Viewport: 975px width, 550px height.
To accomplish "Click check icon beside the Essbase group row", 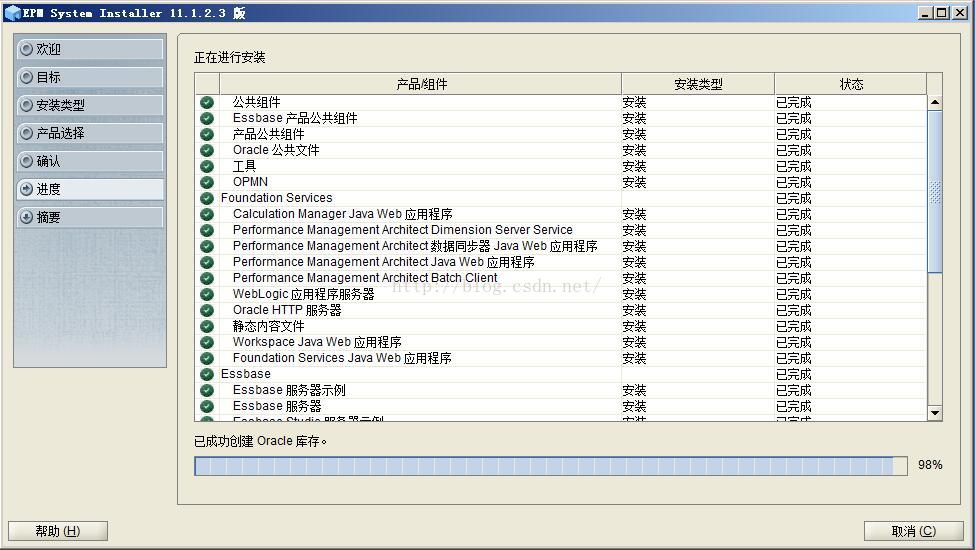I will pos(207,374).
